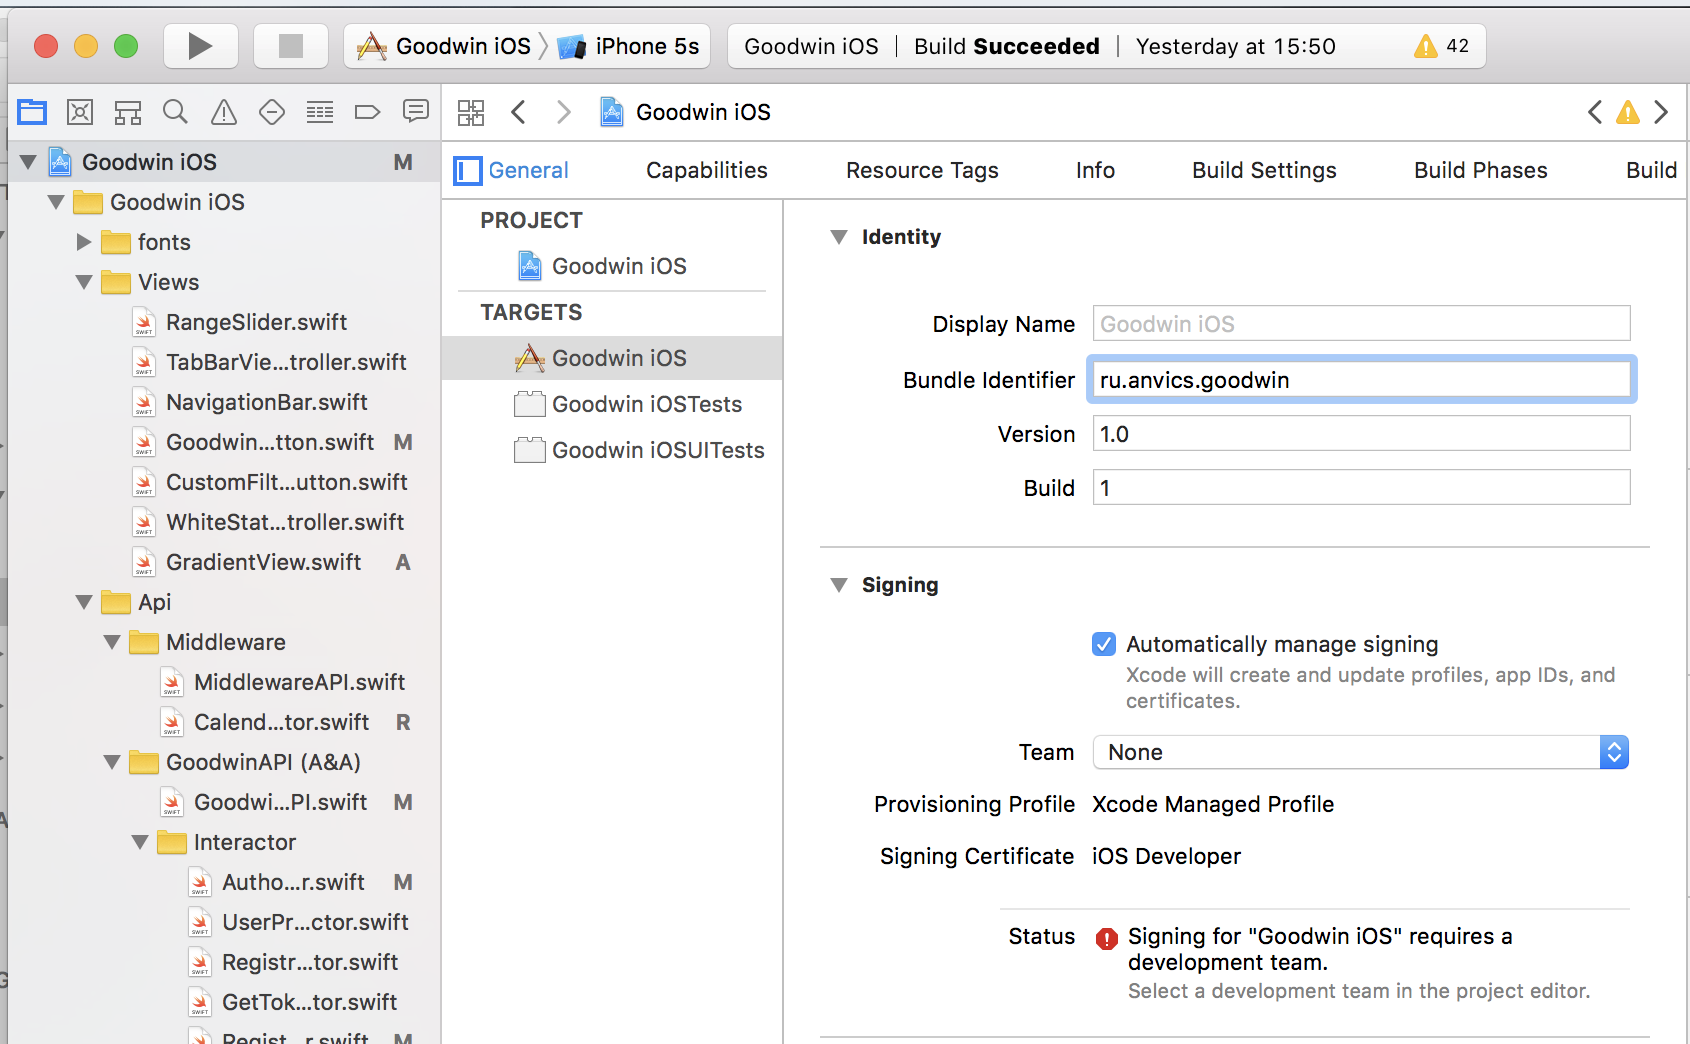
Task: Click the Bundle Identifier field
Action: pyautogui.click(x=1361, y=380)
